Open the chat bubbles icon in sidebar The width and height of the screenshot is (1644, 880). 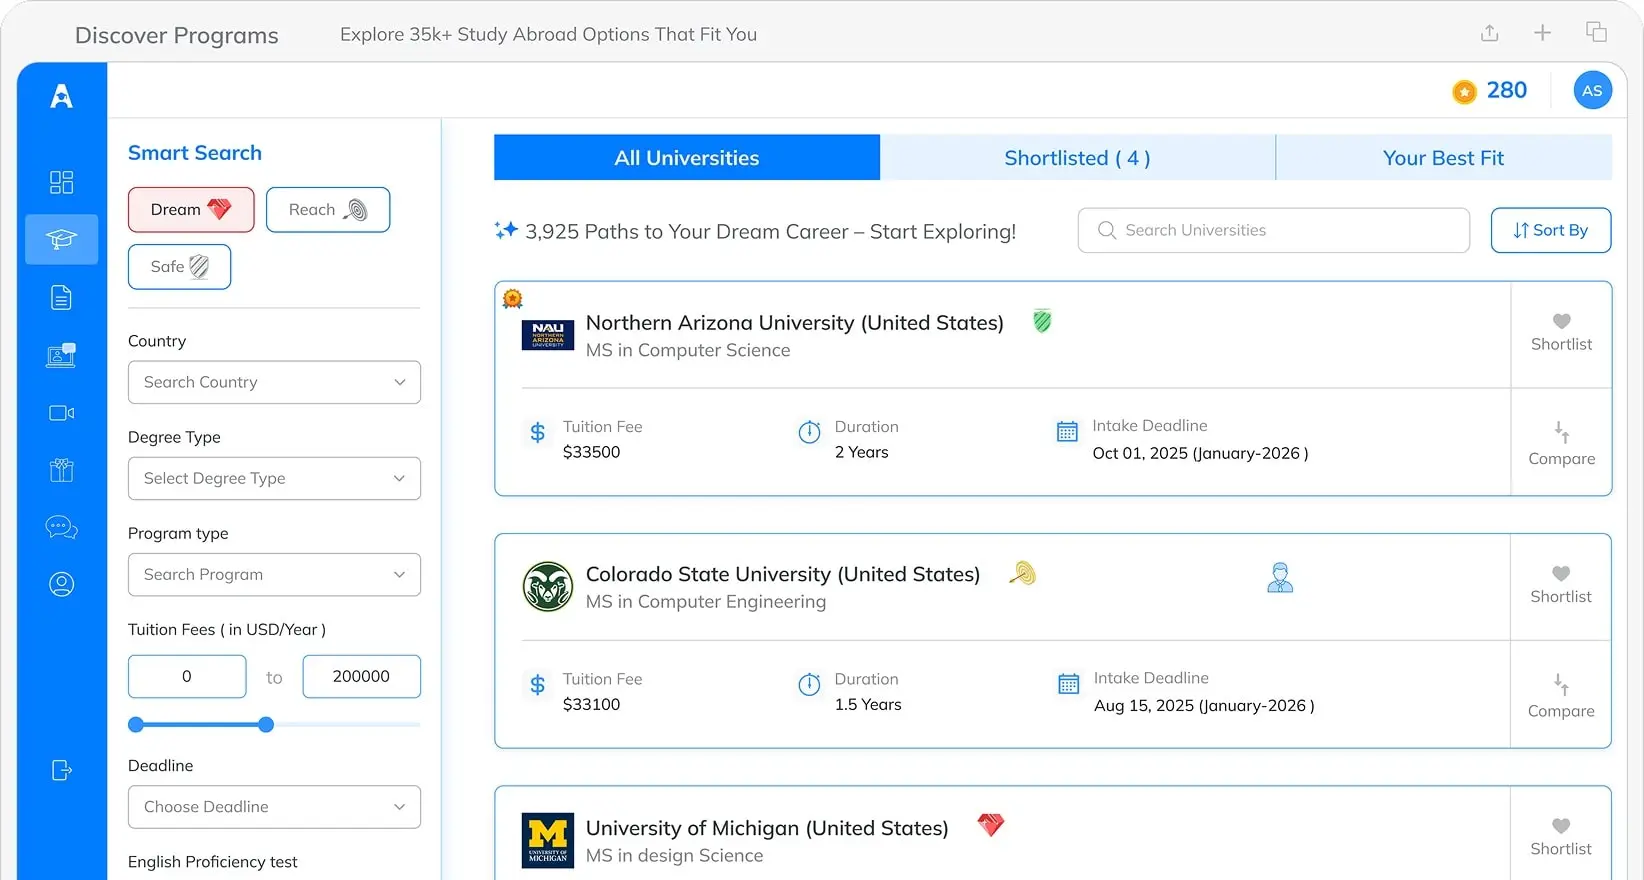pyautogui.click(x=61, y=527)
